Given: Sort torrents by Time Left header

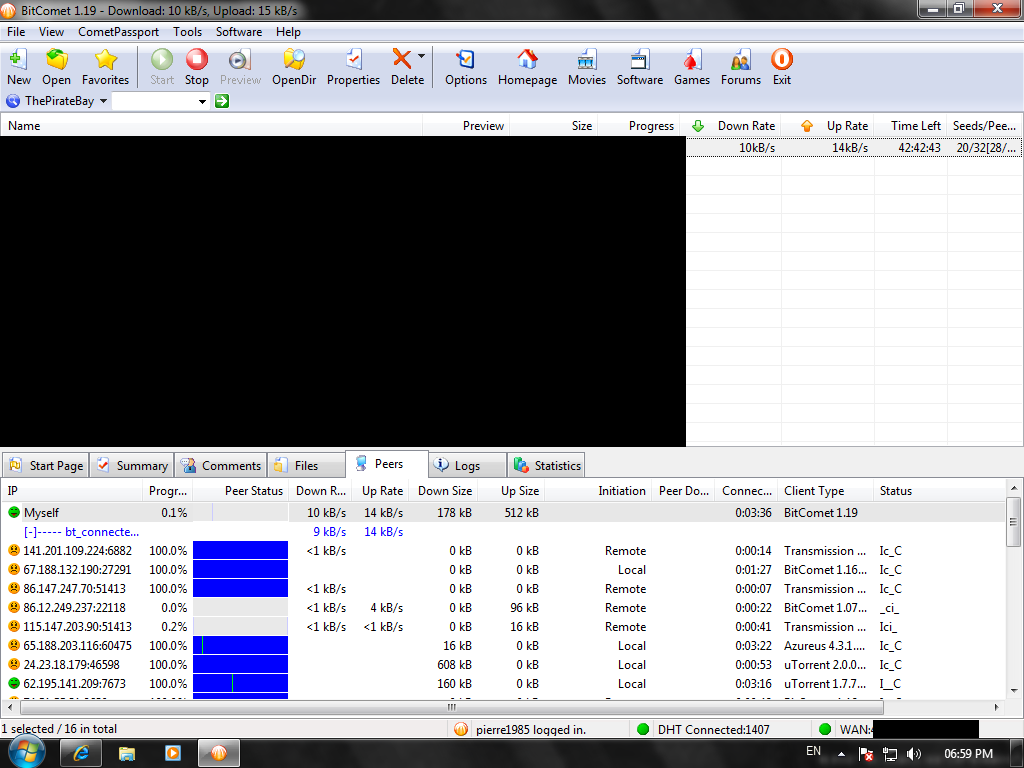Looking at the screenshot, I should pyautogui.click(x=910, y=126).
